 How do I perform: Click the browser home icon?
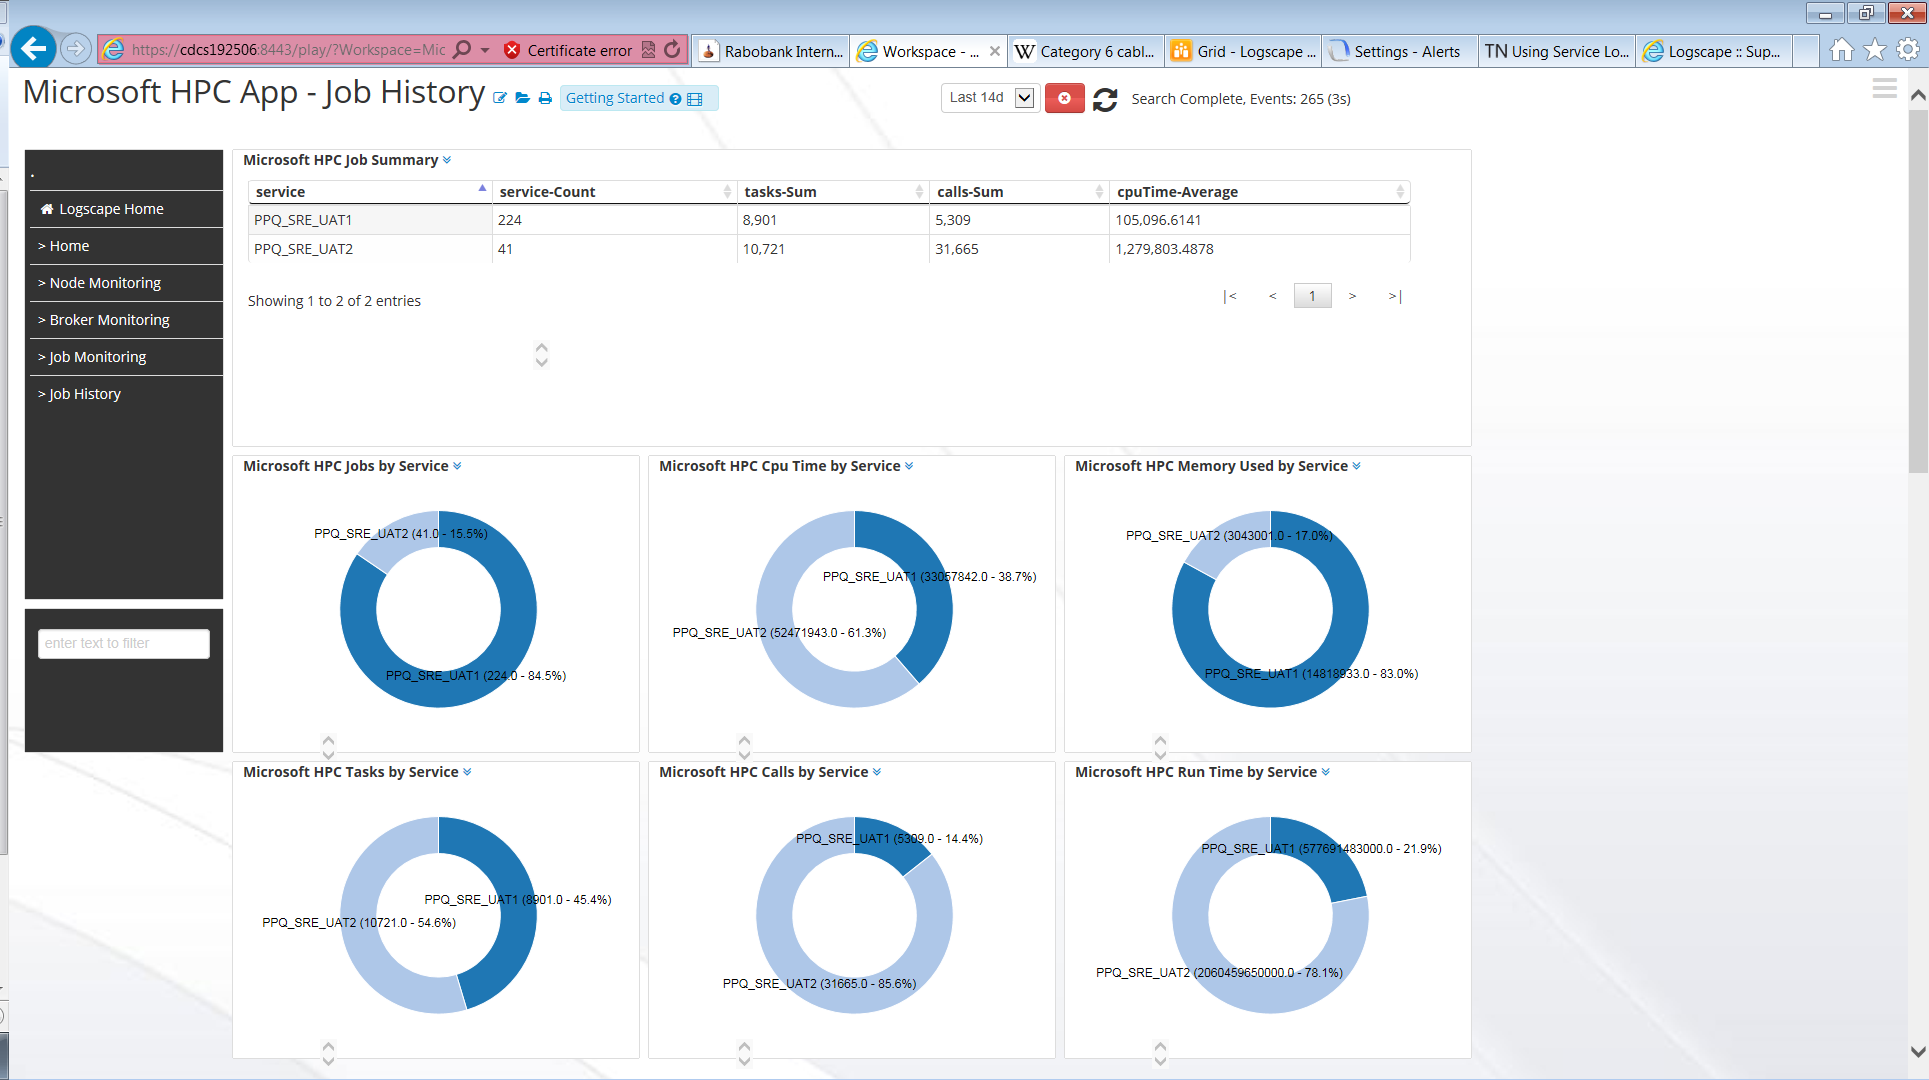[1841, 50]
